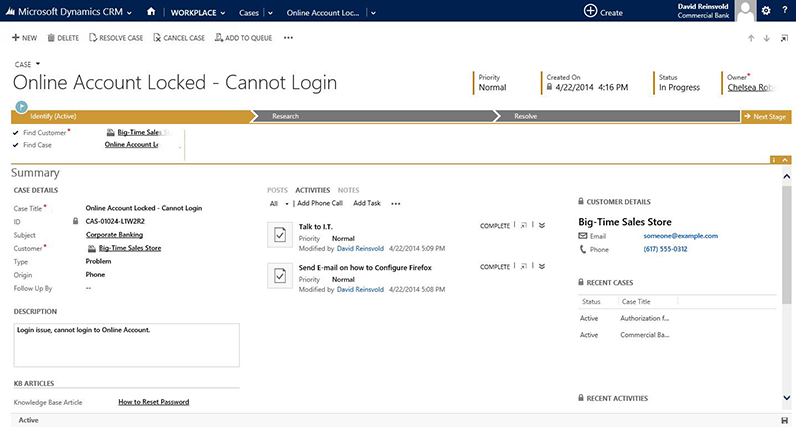Screen dimensions: 796x428
Task: Click the Home icon in navigation bar
Action: [x=150, y=11]
